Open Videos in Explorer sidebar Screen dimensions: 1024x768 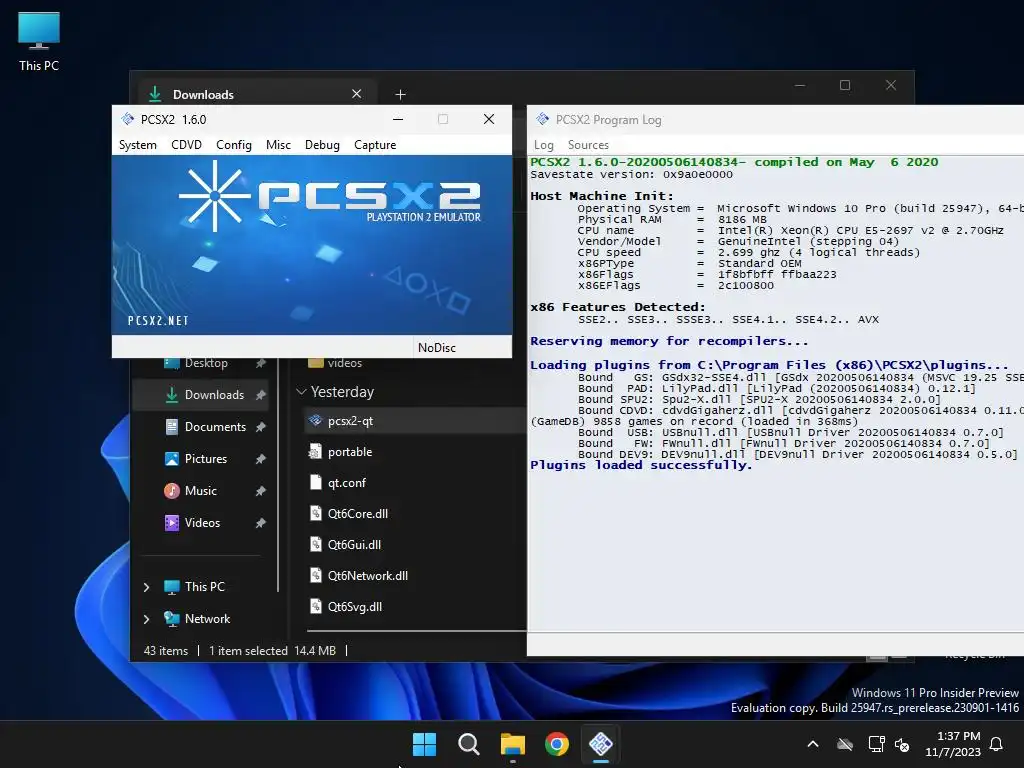(x=192, y=523)
